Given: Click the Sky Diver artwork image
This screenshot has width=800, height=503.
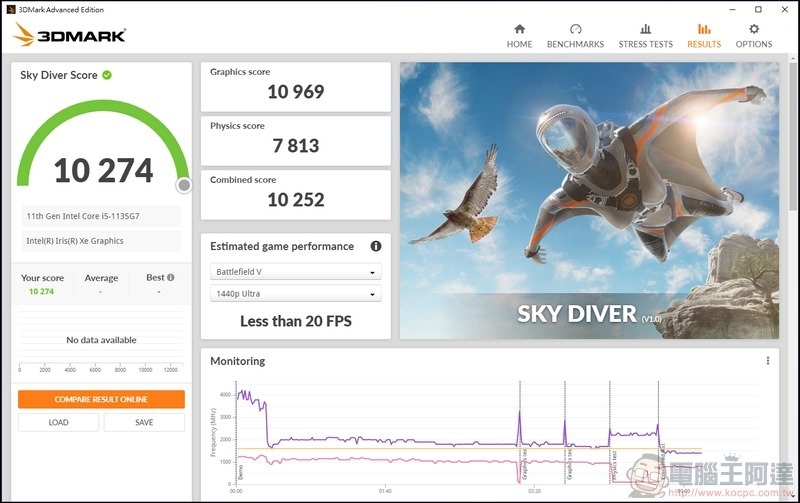Looking at the screenshot, I should click(589, 200).
